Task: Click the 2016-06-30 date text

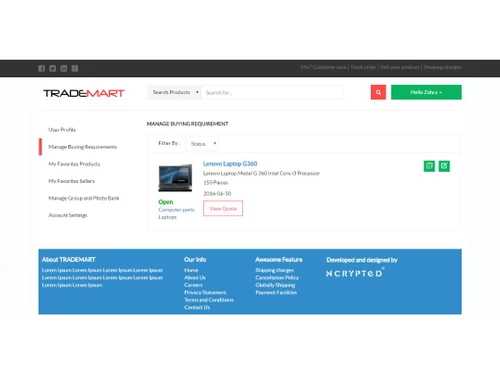Action: (x=217, y=194)
